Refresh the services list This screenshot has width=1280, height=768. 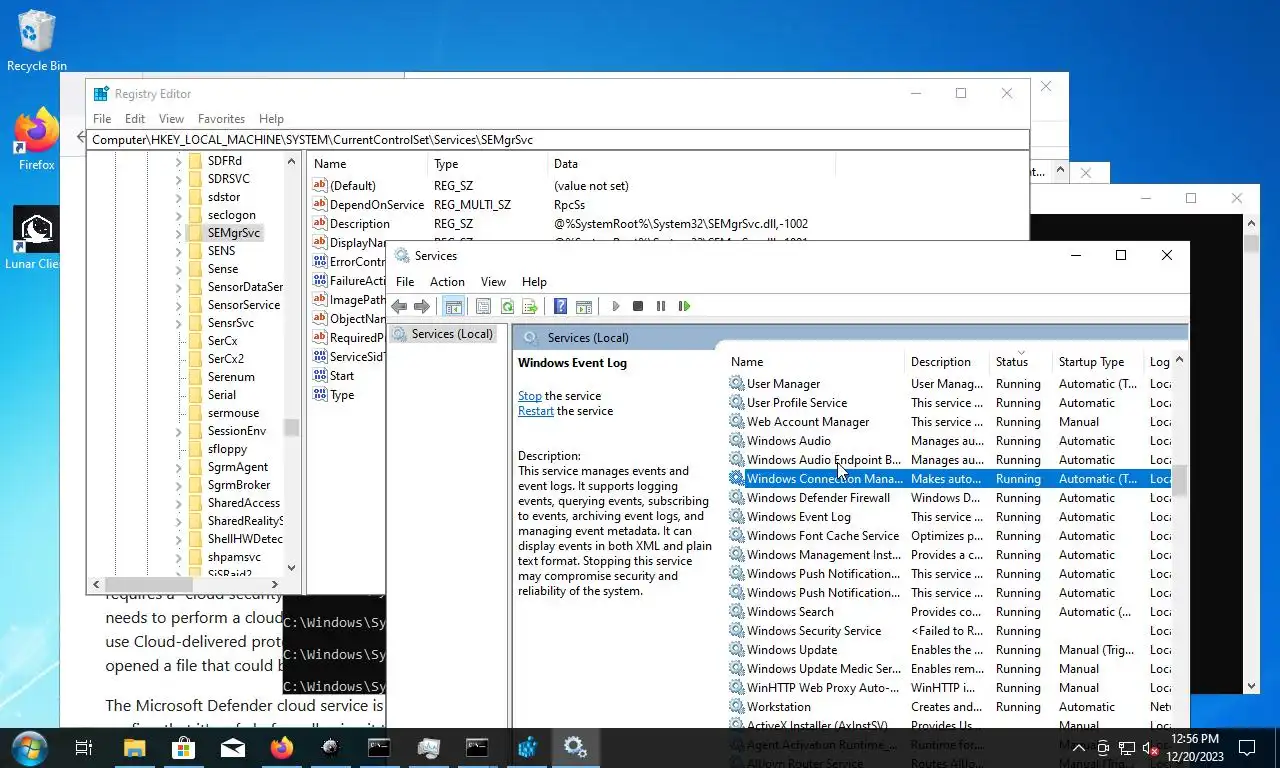[x=507, y=306]
